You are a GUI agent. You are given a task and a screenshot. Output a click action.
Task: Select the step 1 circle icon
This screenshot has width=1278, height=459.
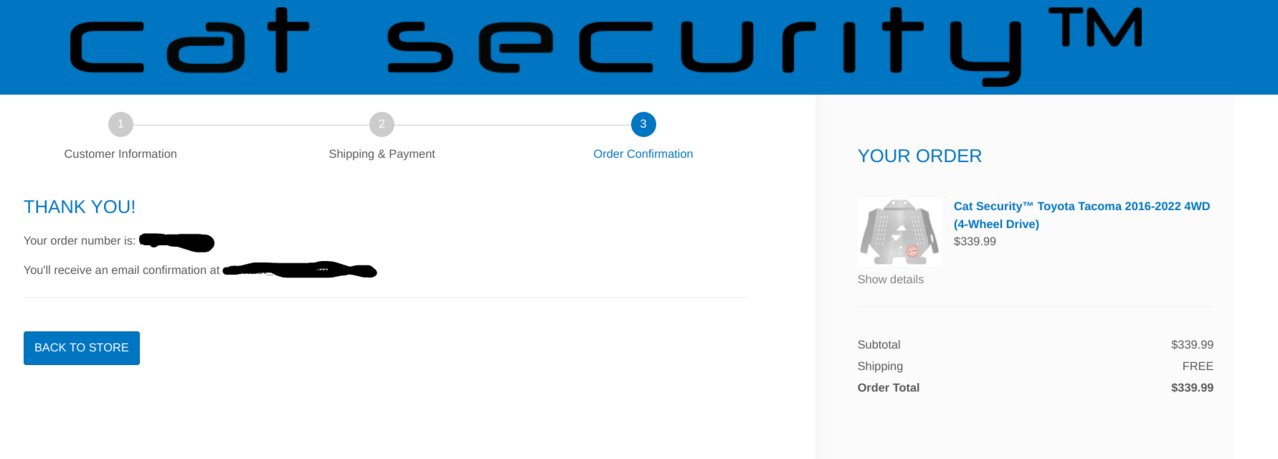120,125
